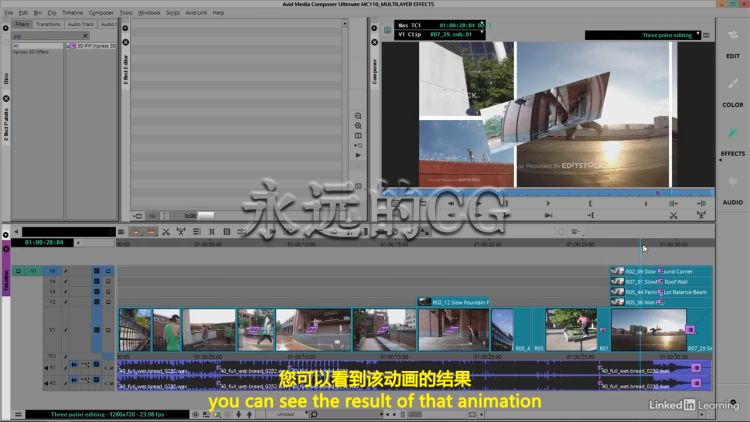
Task: Toggle V1 track monitor icon
Action: [x=108, y=330]
